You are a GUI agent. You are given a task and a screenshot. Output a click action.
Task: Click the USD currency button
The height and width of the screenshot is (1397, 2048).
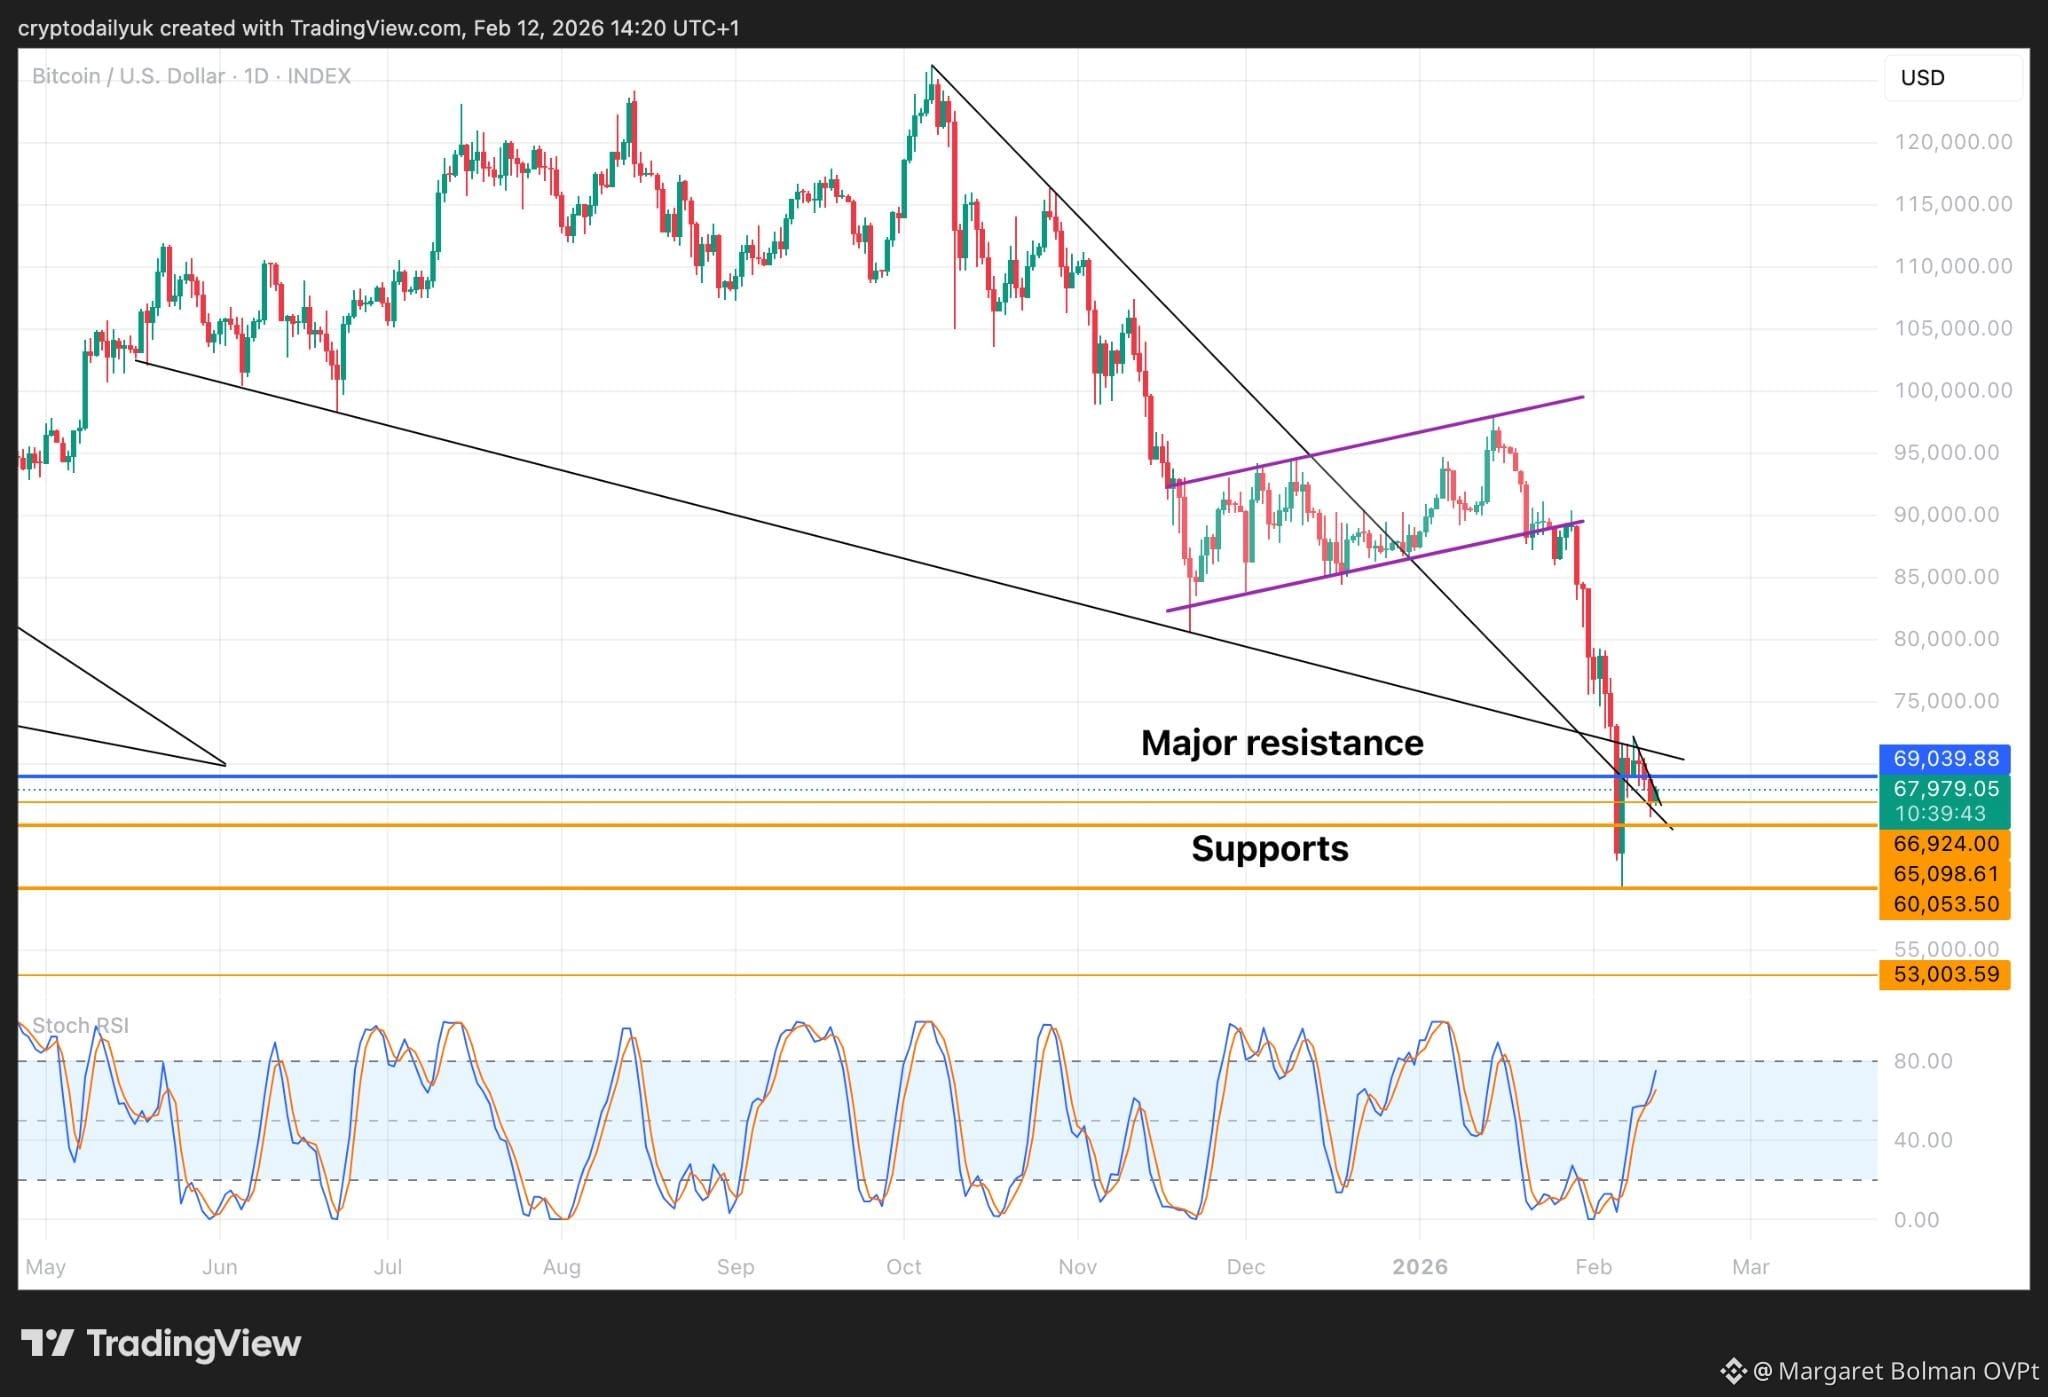pos(1954,78)
